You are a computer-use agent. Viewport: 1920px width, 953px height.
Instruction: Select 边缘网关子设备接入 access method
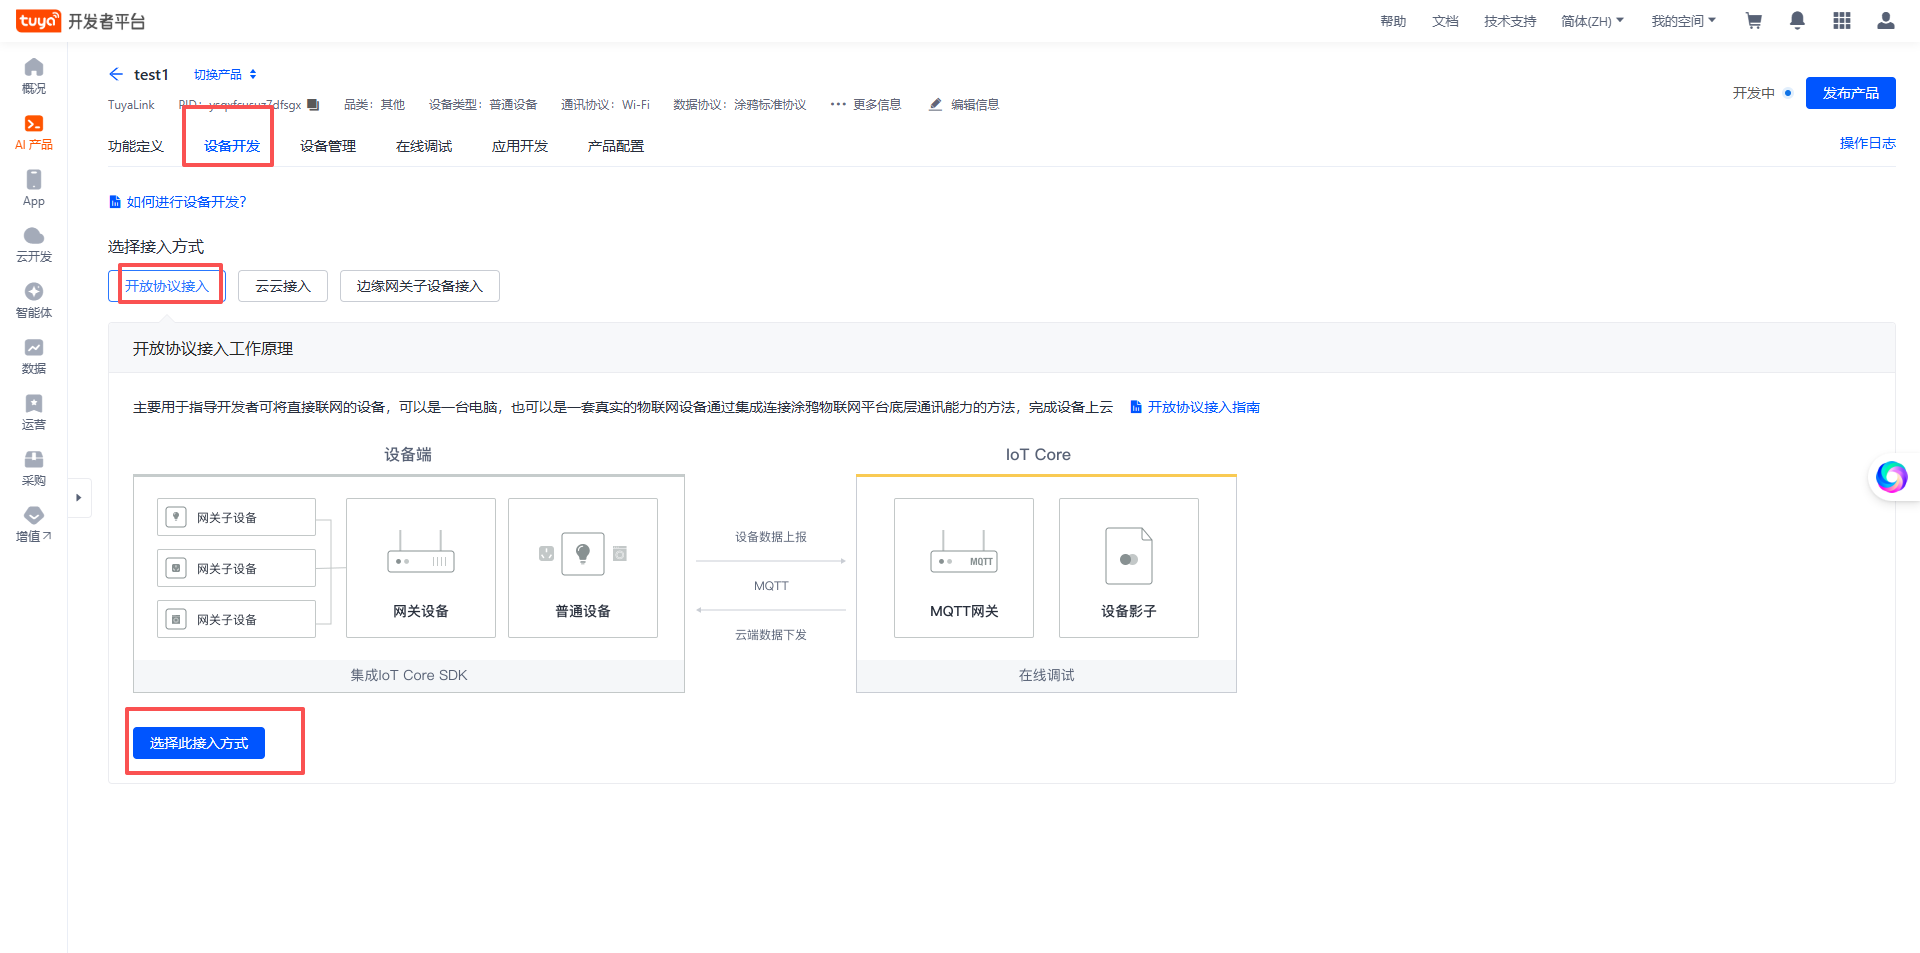pyautogui.click(x=420, y=286)
